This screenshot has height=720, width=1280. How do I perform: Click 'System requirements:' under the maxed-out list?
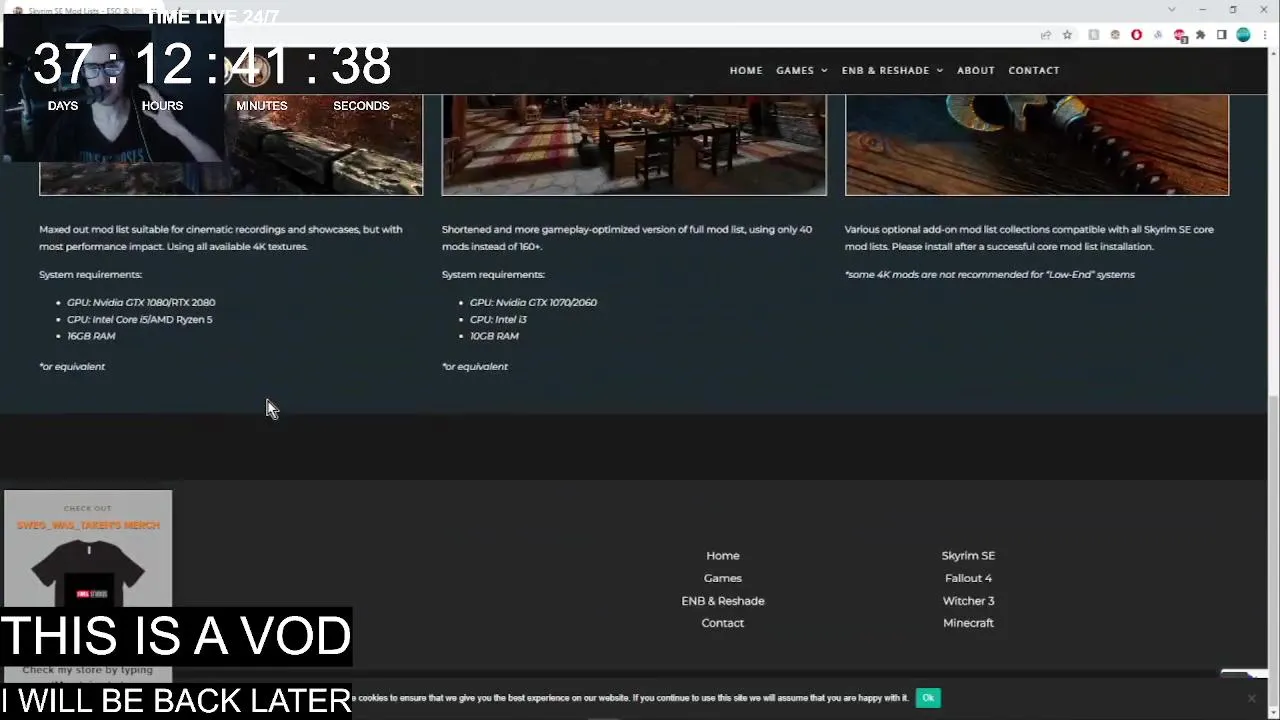90,274
